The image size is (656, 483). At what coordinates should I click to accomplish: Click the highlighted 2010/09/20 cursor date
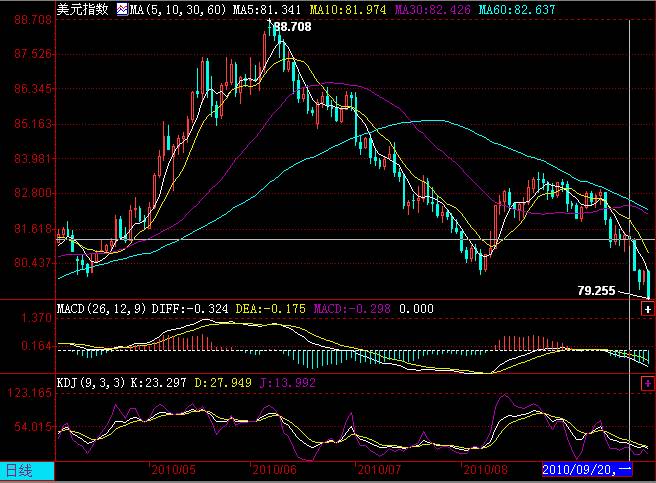[x=587, y=470]
